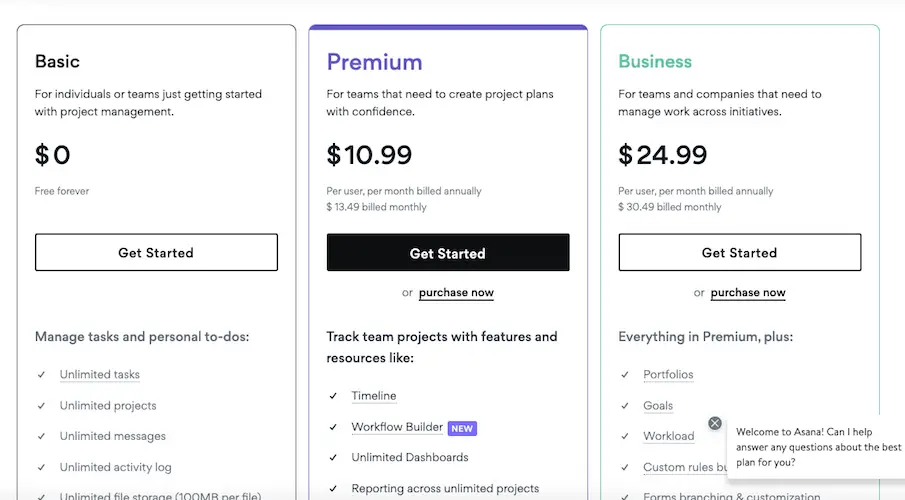
Task: Open the Portfolios feature link
Action: [668, 375]
